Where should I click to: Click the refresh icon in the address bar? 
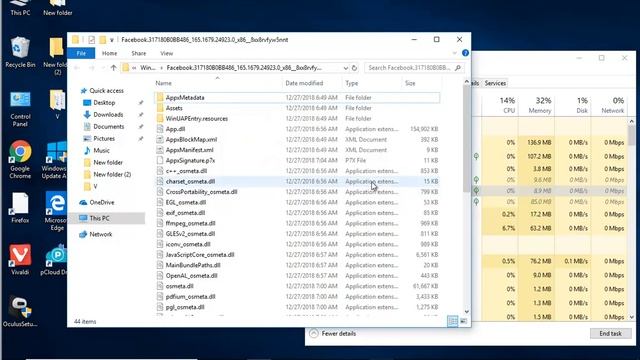click(x=354, y=68)
